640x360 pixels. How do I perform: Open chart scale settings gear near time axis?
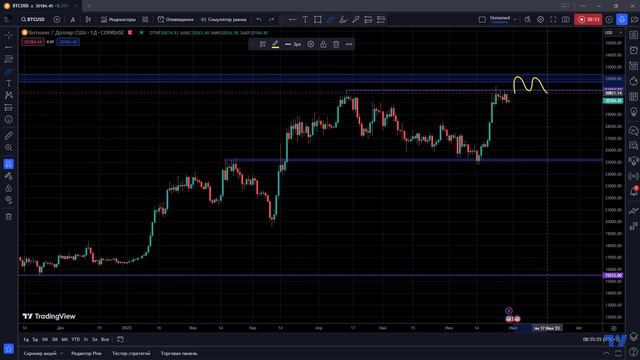point(613,328)
